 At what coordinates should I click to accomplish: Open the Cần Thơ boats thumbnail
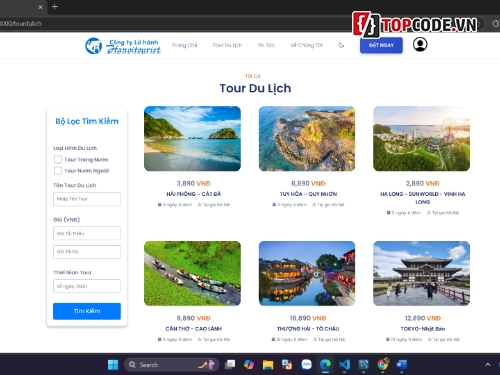[192, 273]
